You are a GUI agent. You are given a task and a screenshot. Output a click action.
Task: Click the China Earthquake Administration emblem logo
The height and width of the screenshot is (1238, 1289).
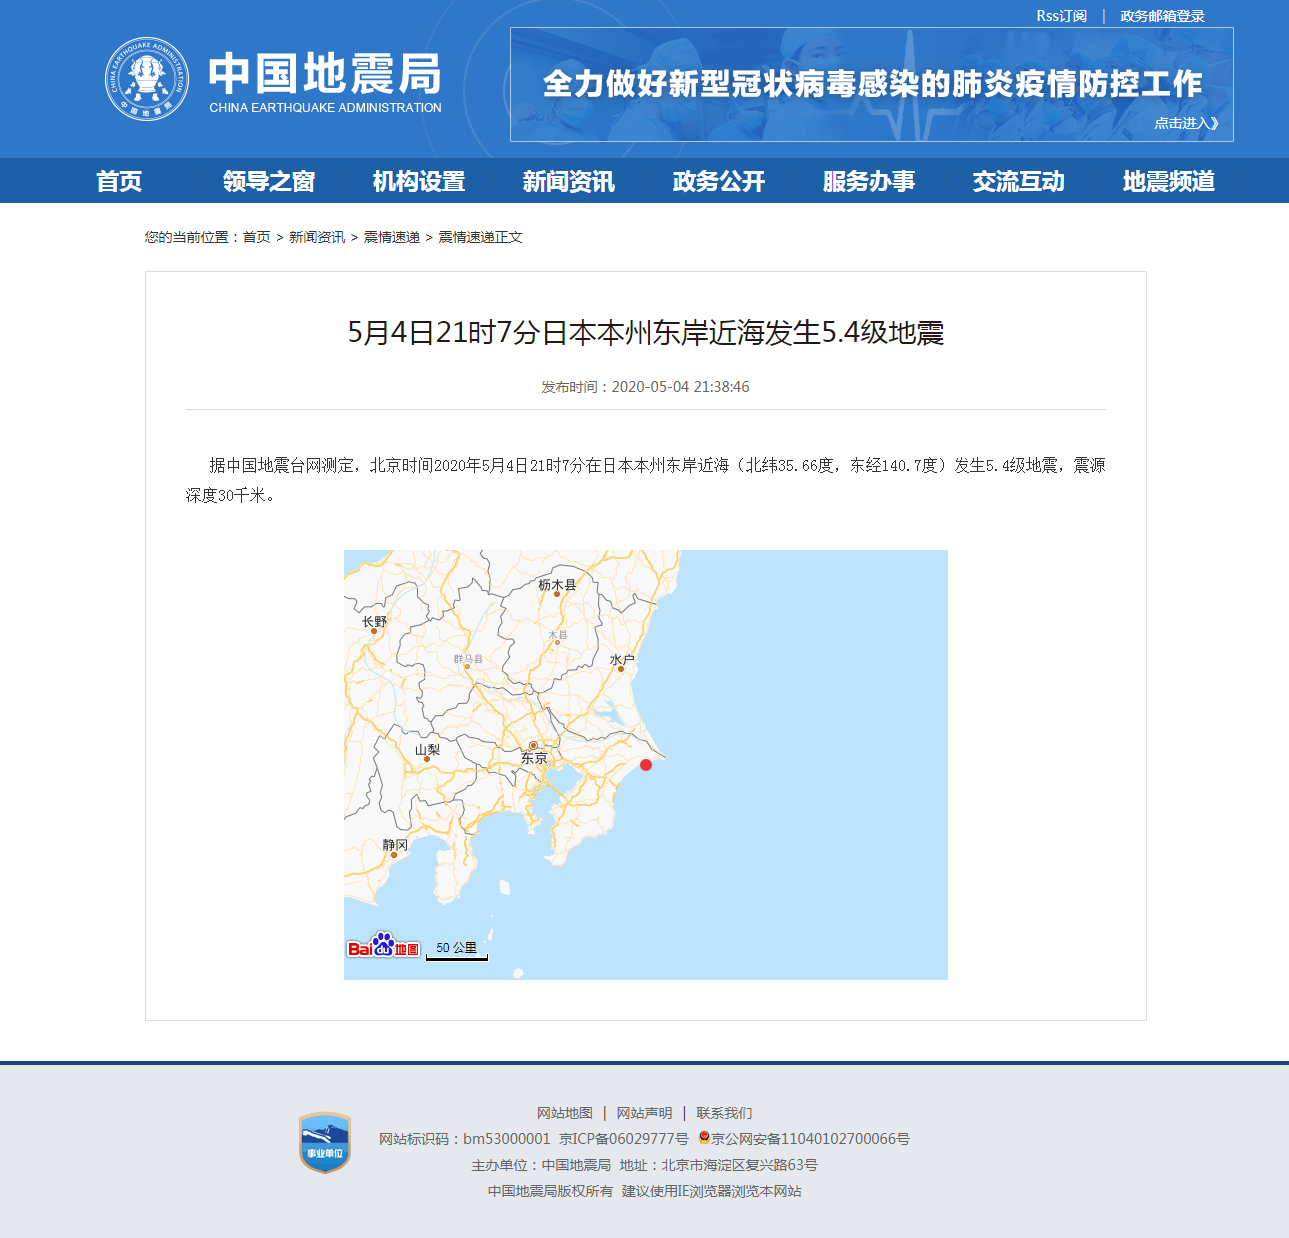tap(148, 78)
